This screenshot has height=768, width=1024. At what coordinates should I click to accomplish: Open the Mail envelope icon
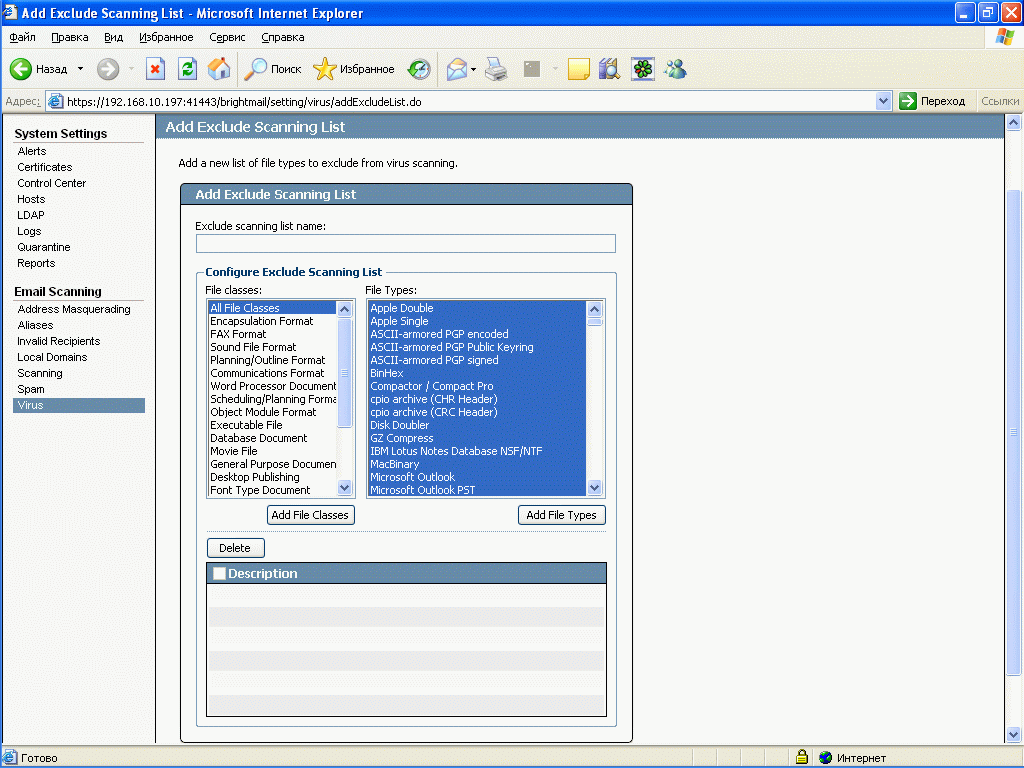click(x=457, y=69)
